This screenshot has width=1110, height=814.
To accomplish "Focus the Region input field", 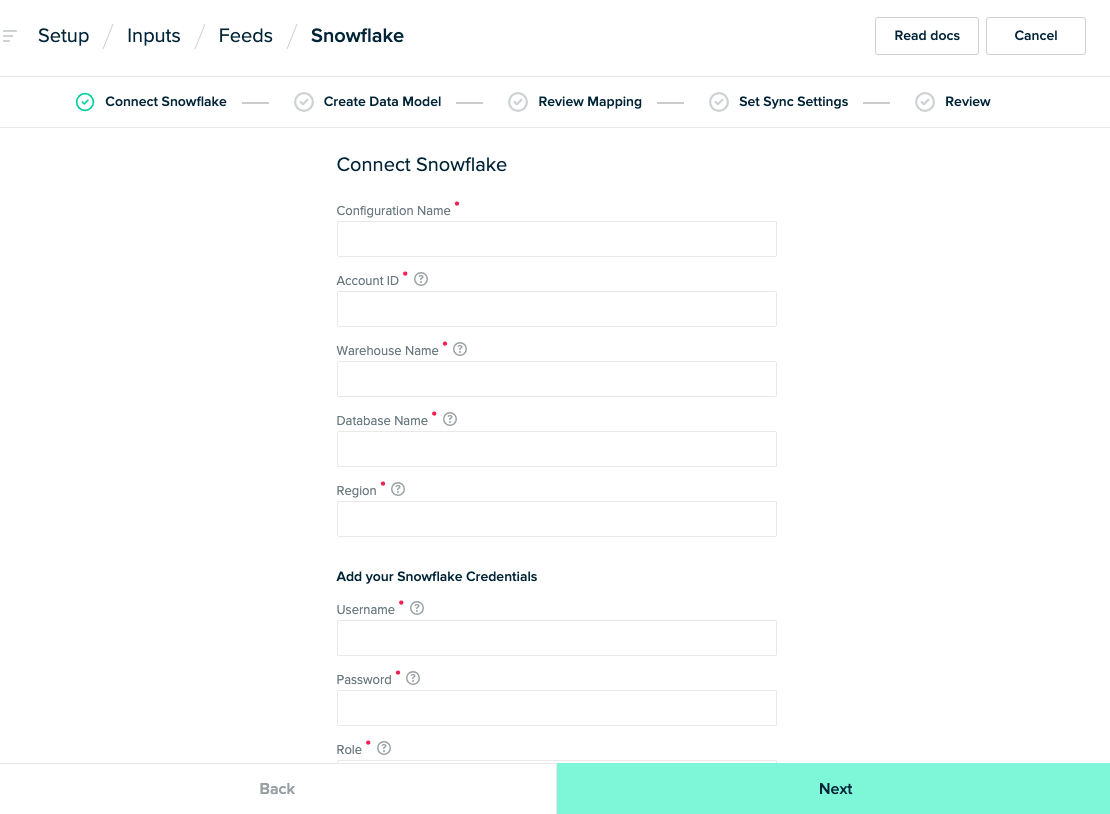I will [x=556, y=520].
